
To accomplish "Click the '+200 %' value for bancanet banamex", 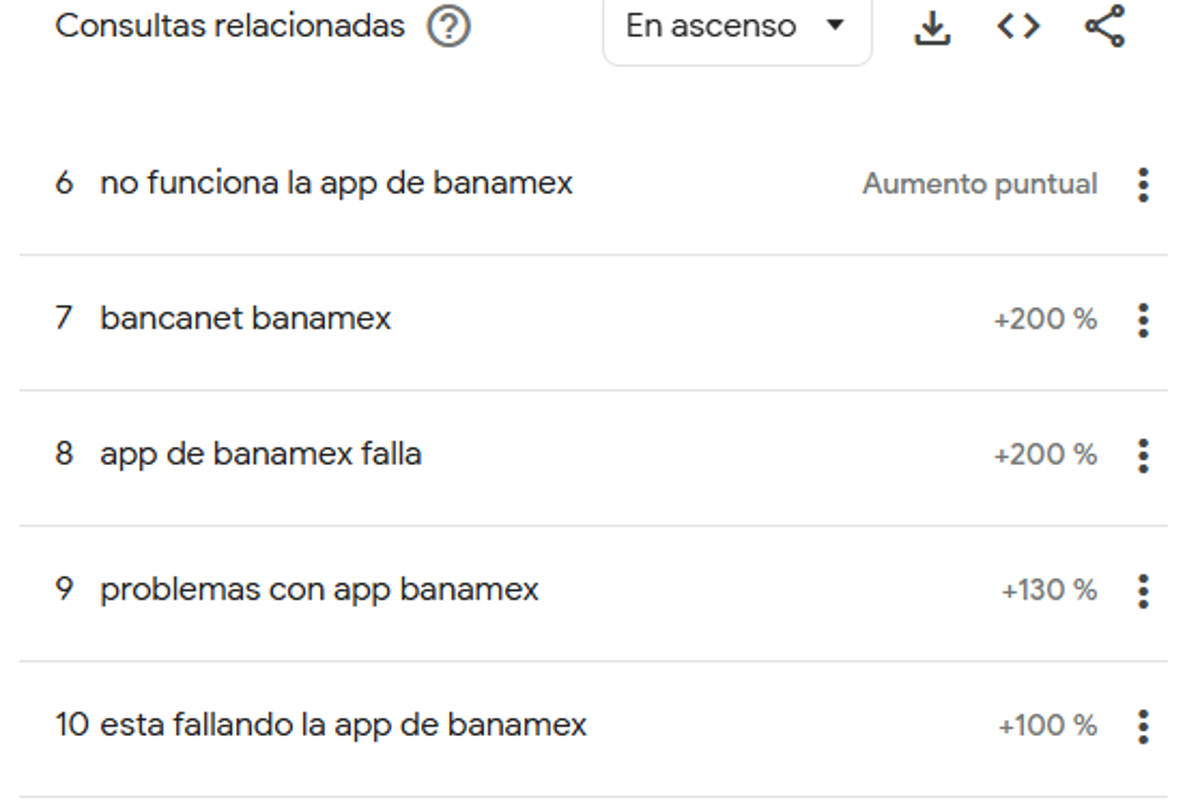I will coord(1046,318).
